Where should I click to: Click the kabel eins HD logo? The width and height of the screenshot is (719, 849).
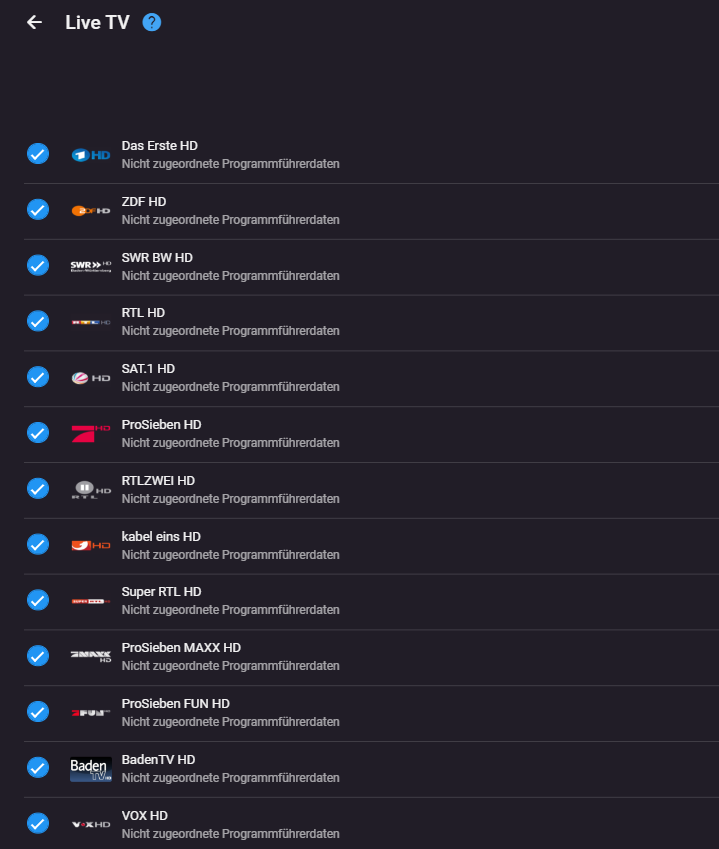[91, 545]
